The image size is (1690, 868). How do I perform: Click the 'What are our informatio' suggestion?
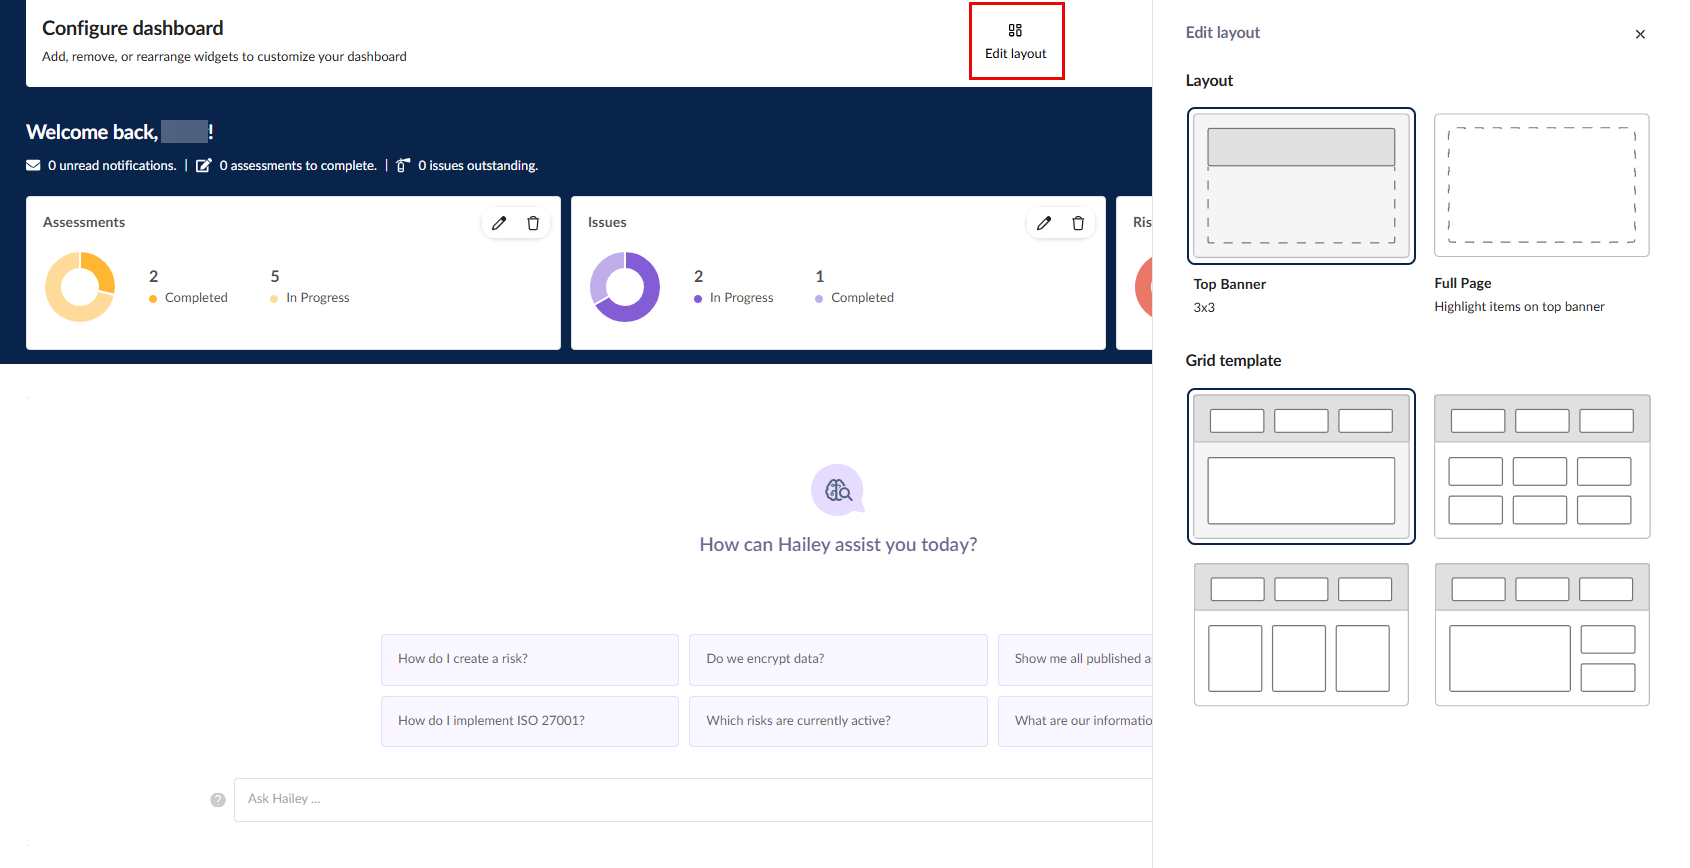pos(1075,721)
